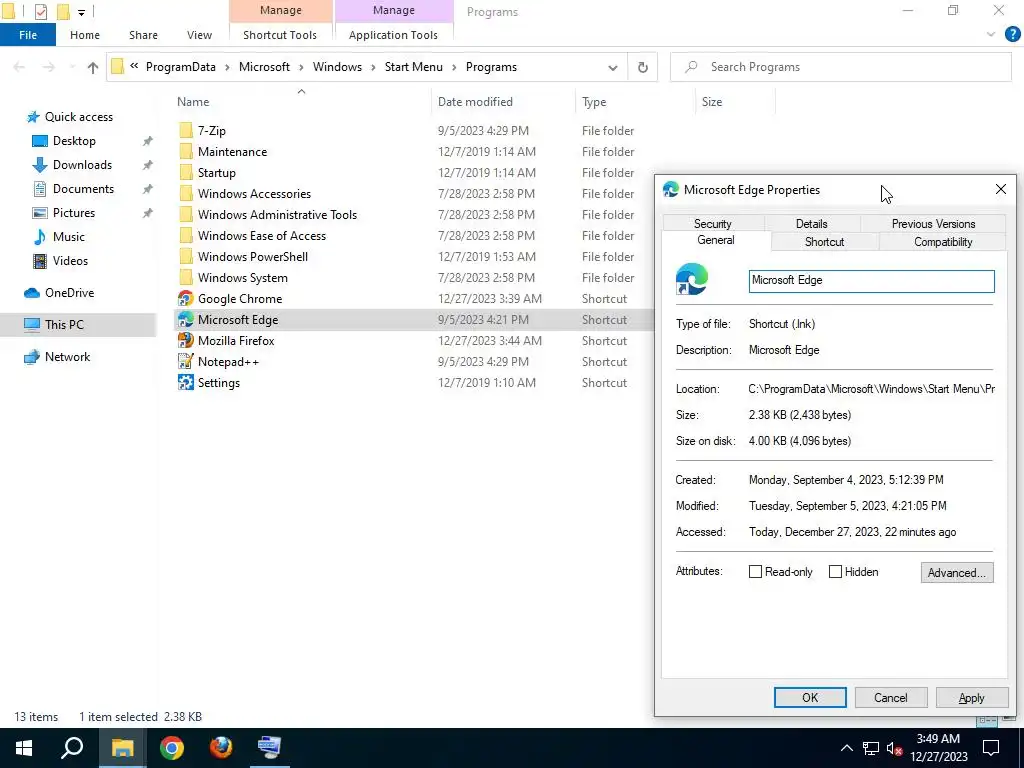Screen dimensions: 1024x768
Task: Enable the Hidden attribute checkbox
Action: pyautogui.click(x=835, y=571)
